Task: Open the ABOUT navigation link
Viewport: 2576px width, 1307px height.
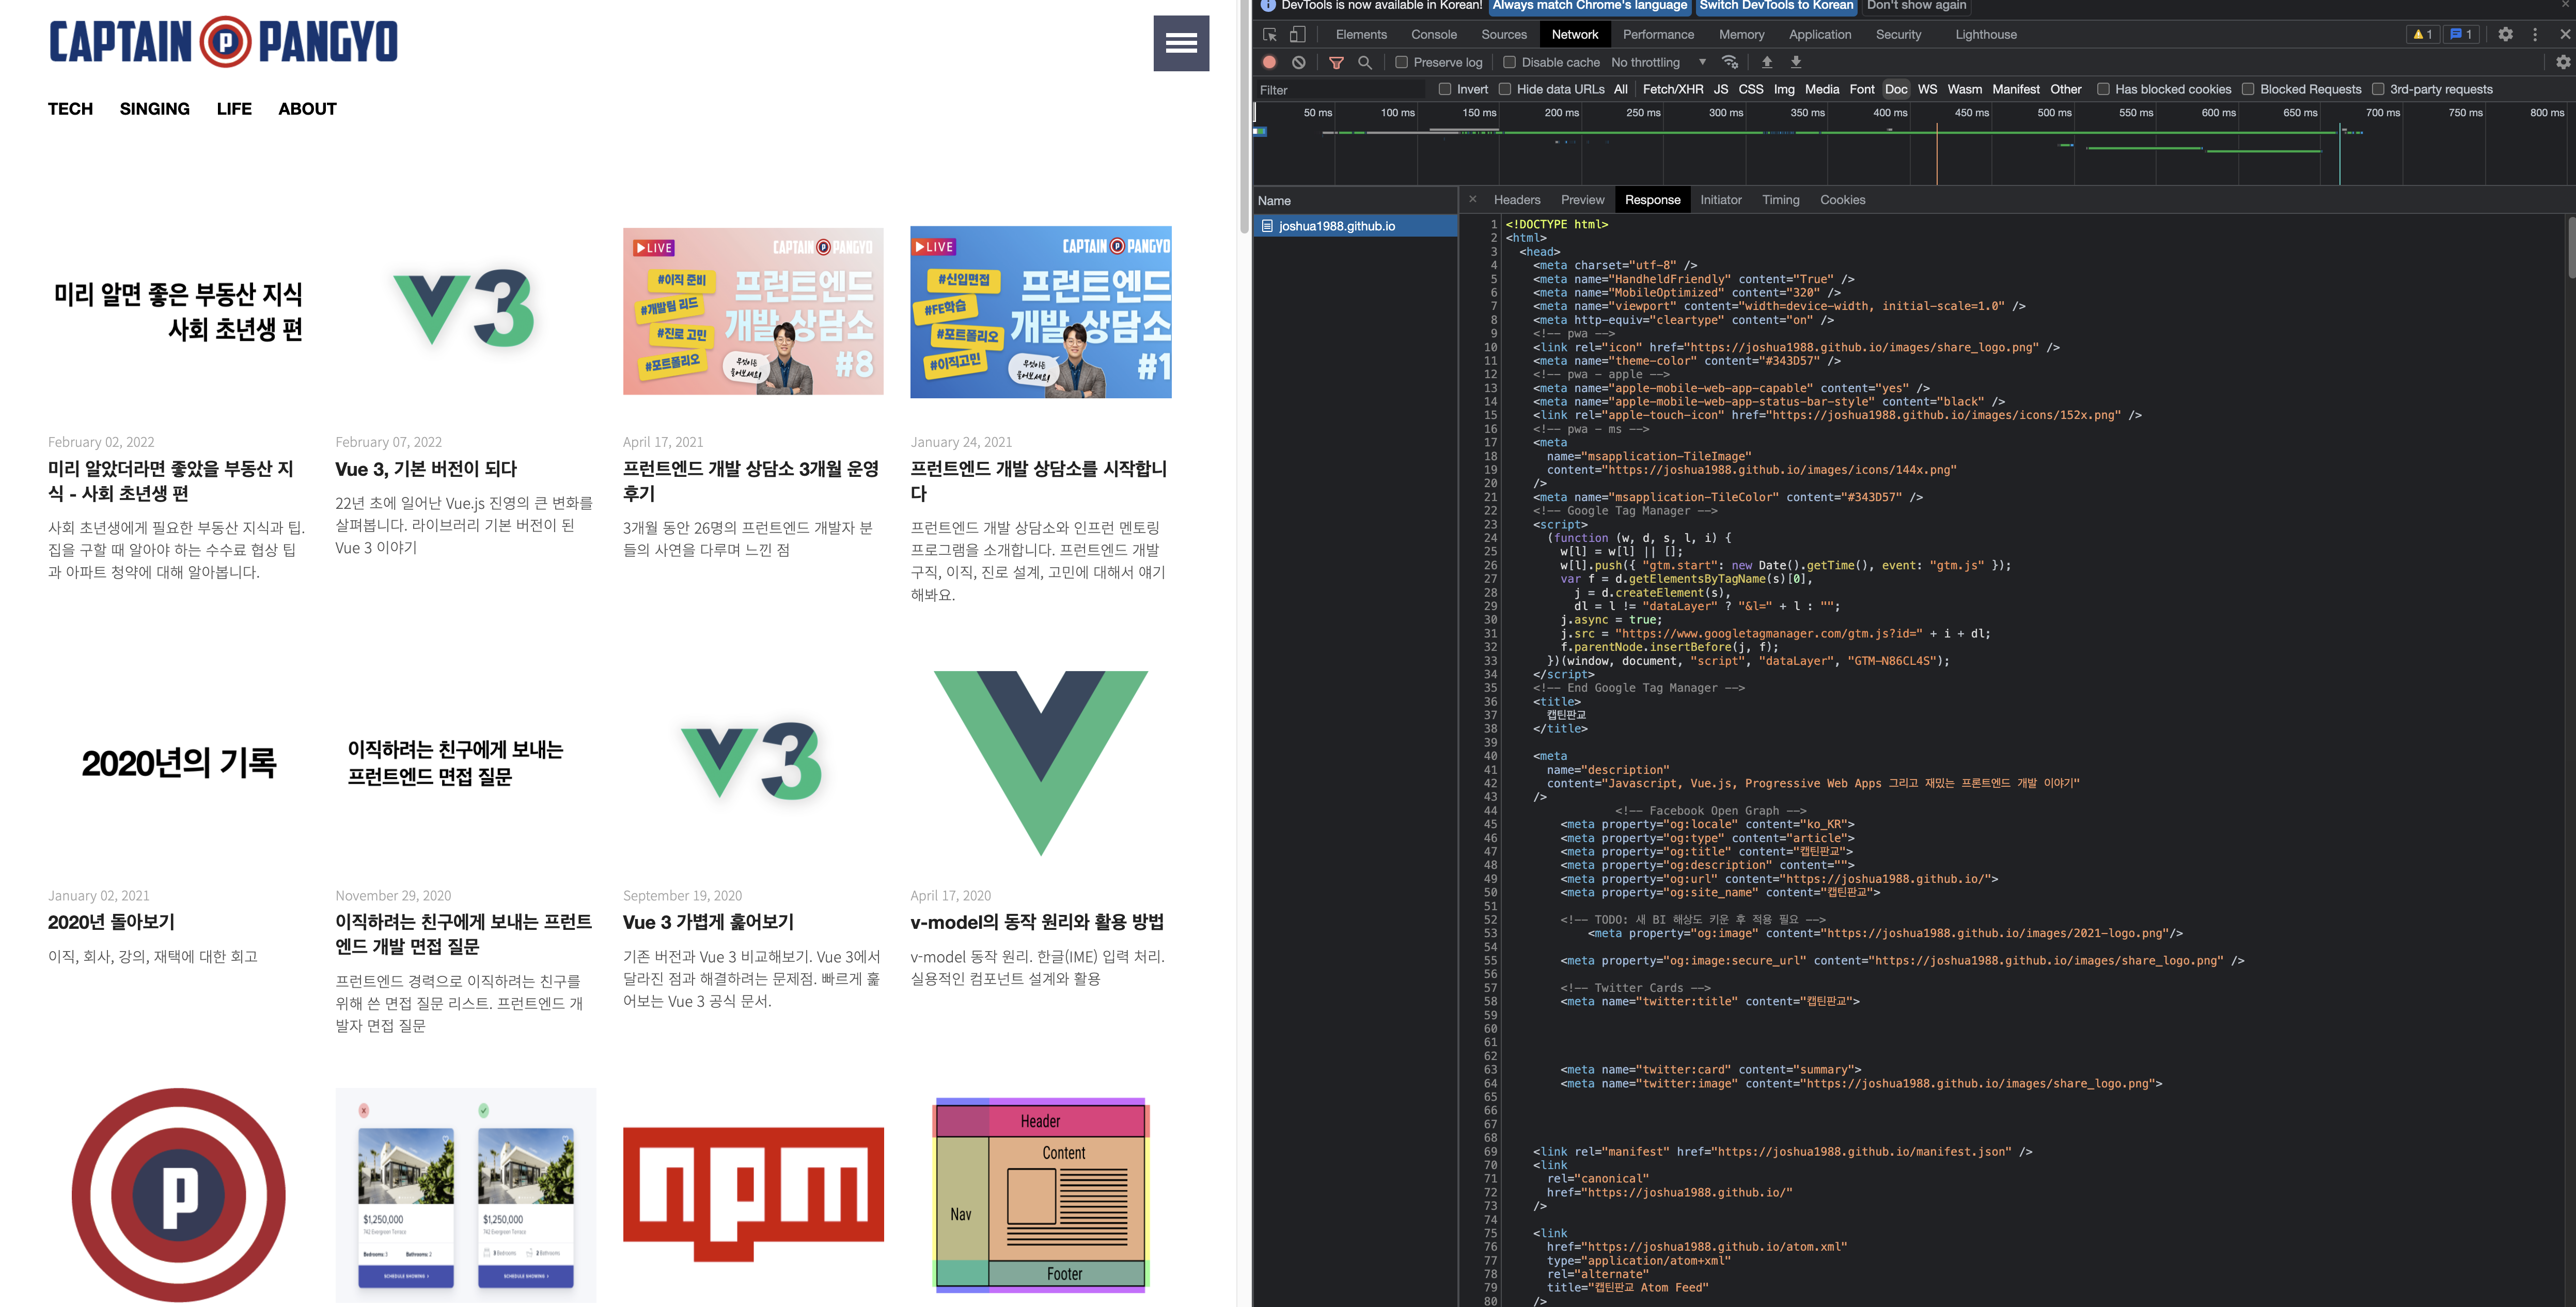Action: [x=307, y=109]
